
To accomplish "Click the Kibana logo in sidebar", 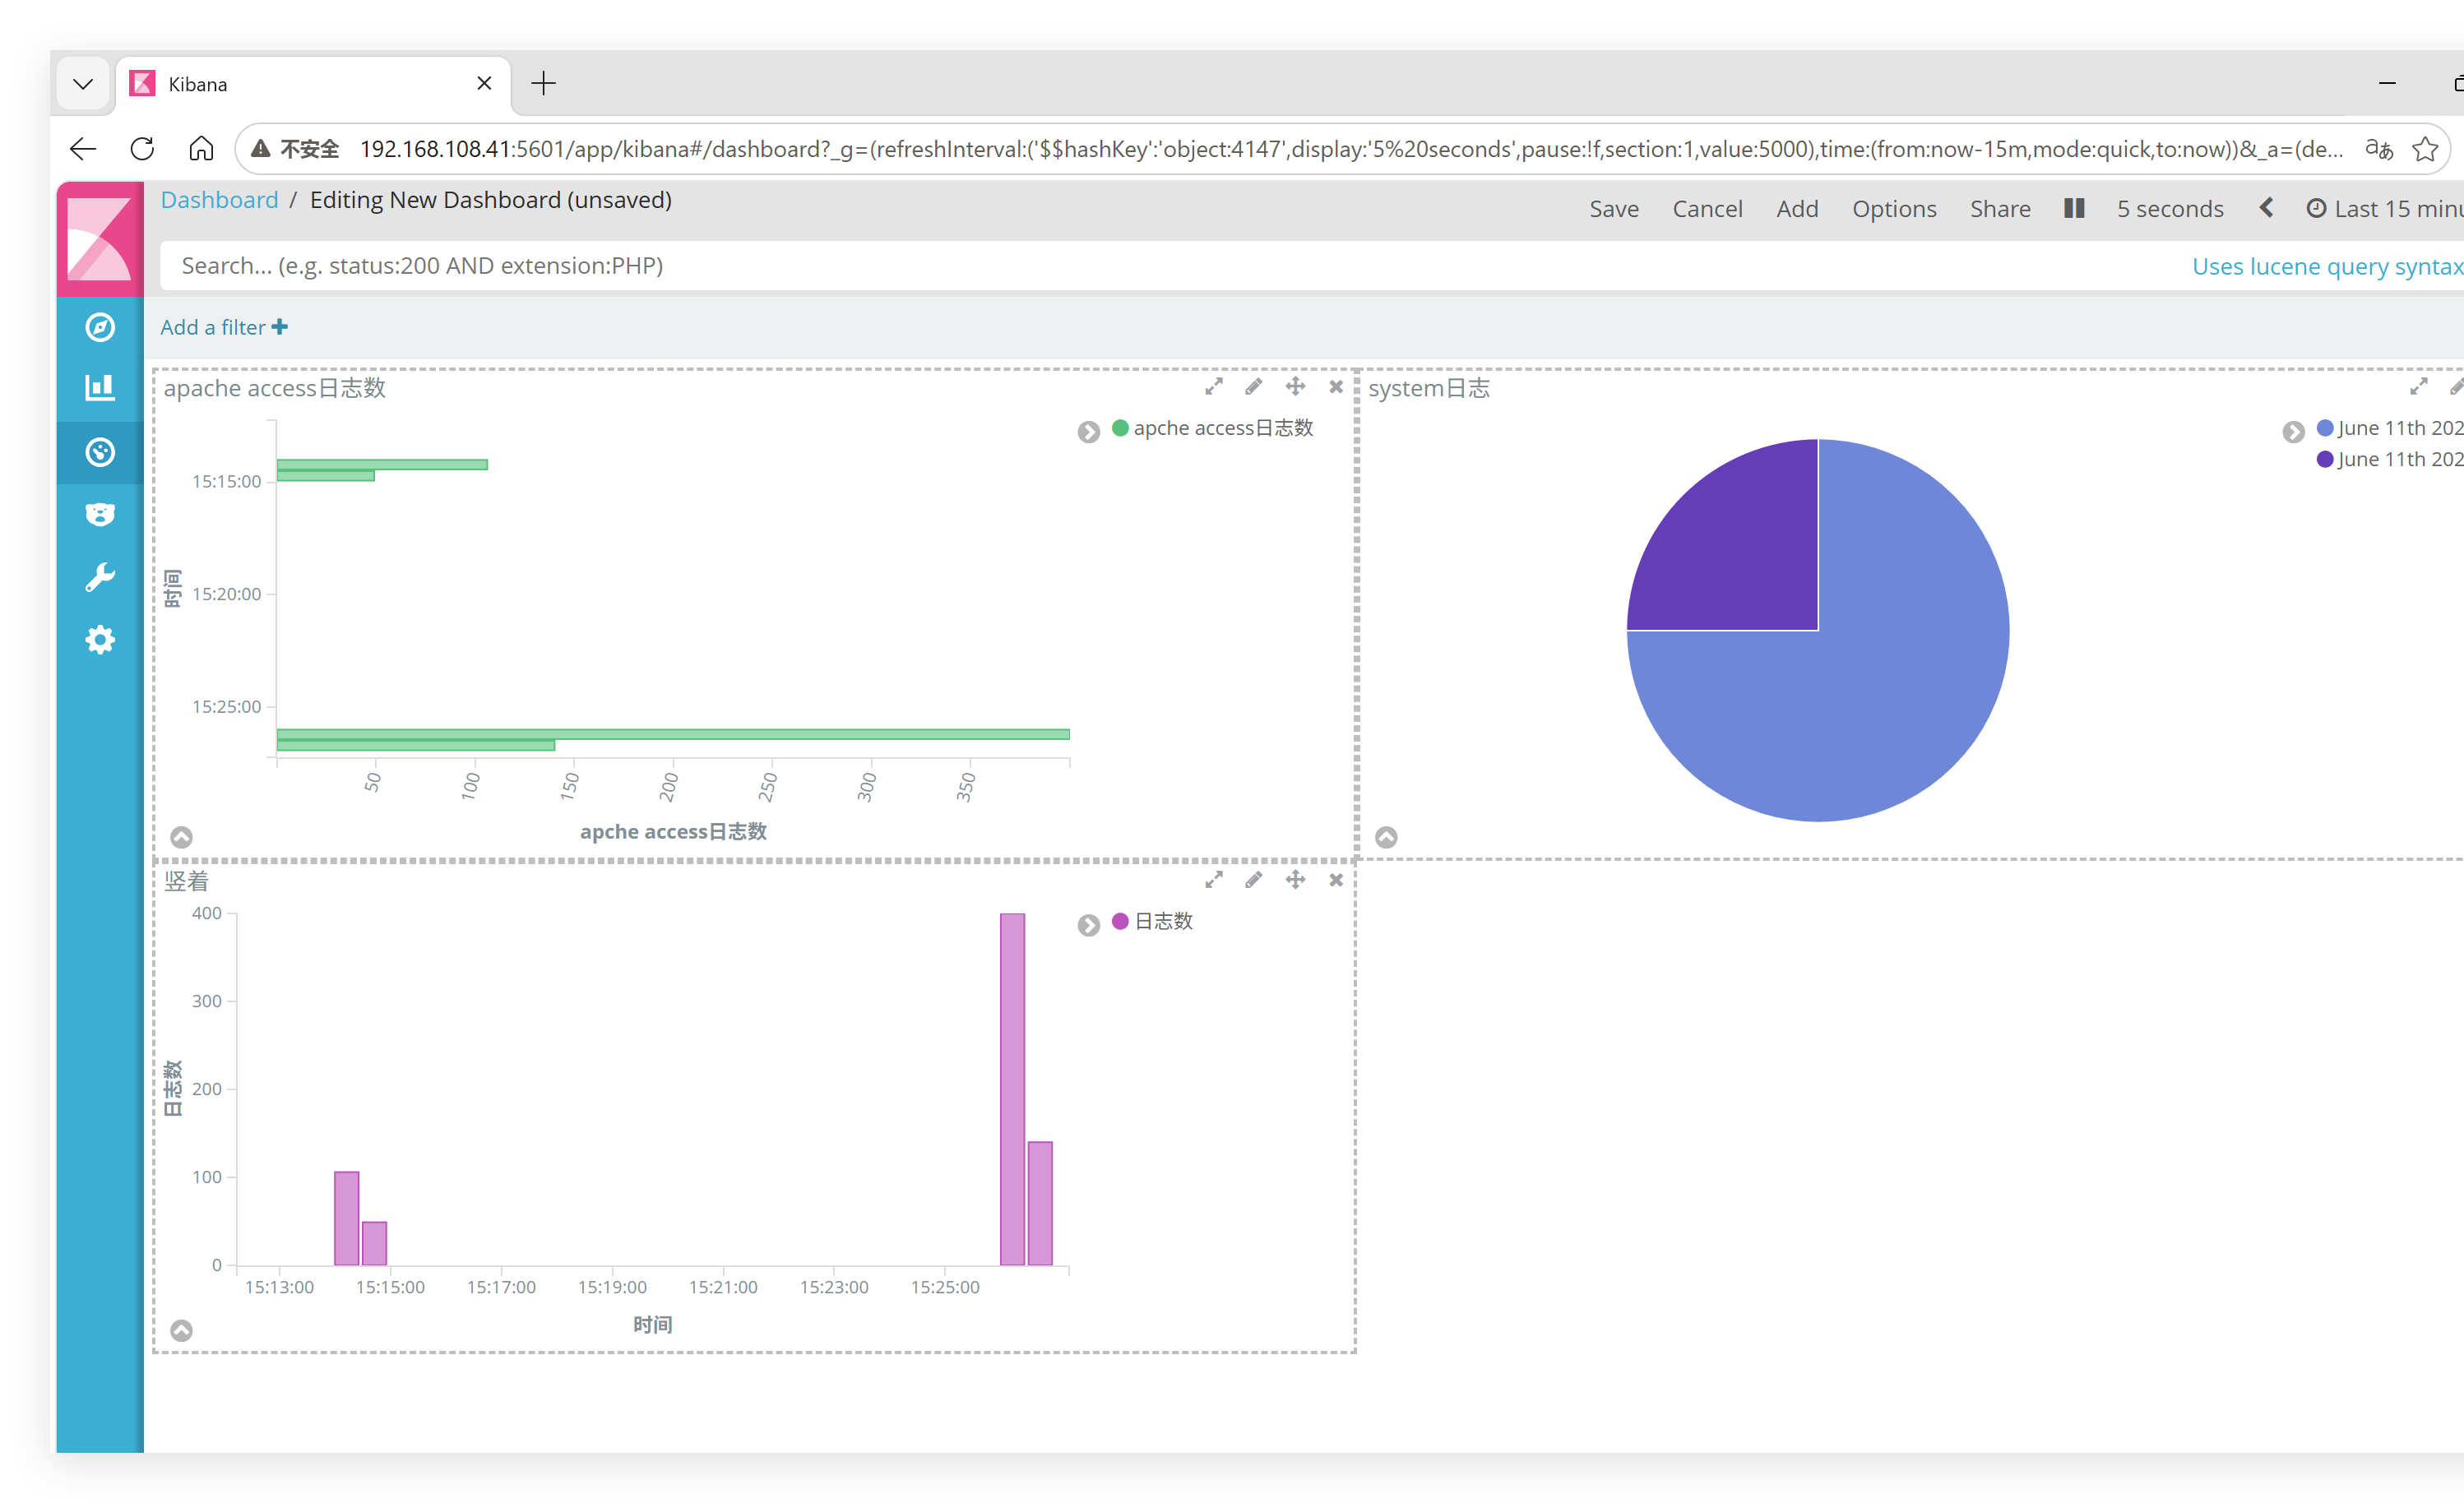I will [x=100, y=238].
